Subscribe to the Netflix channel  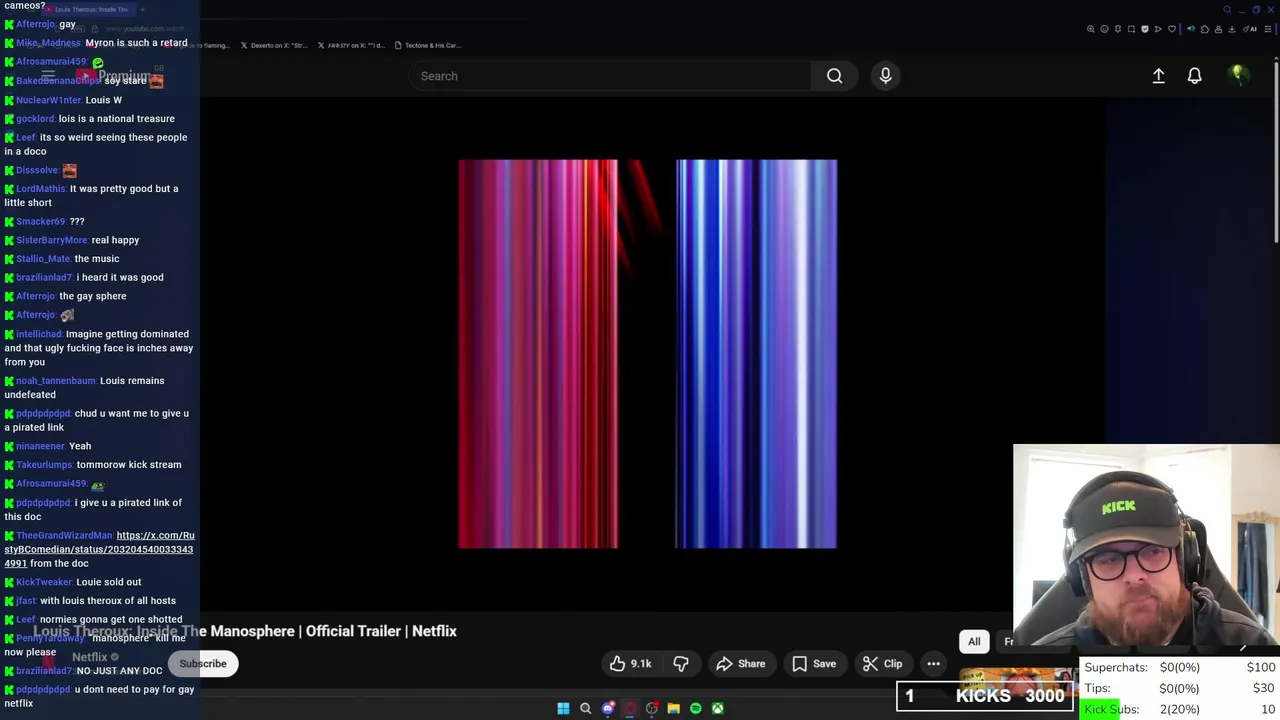203,663
